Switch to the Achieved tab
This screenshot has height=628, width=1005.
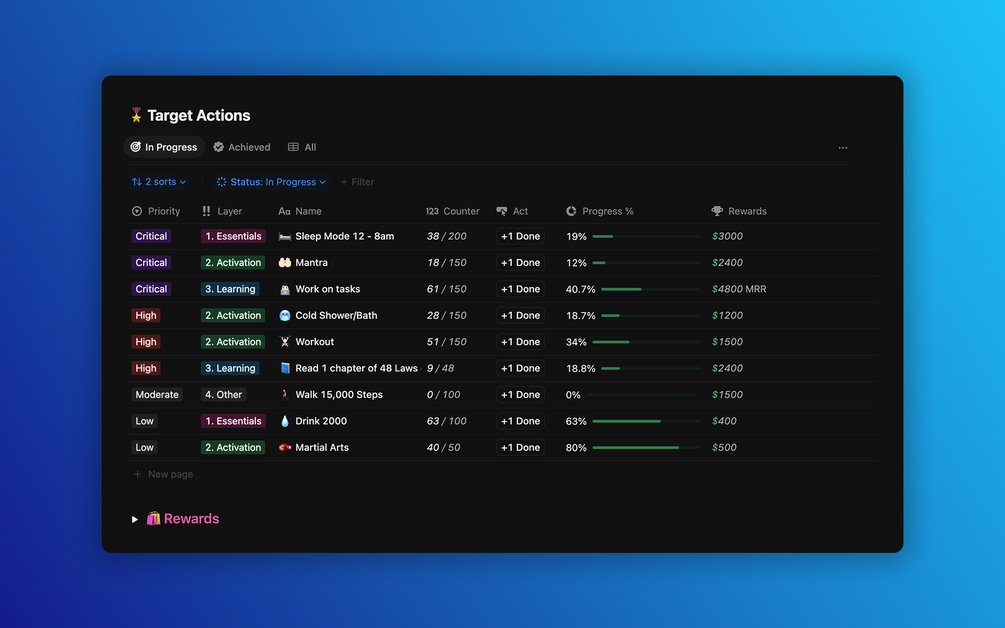point(242,147)
